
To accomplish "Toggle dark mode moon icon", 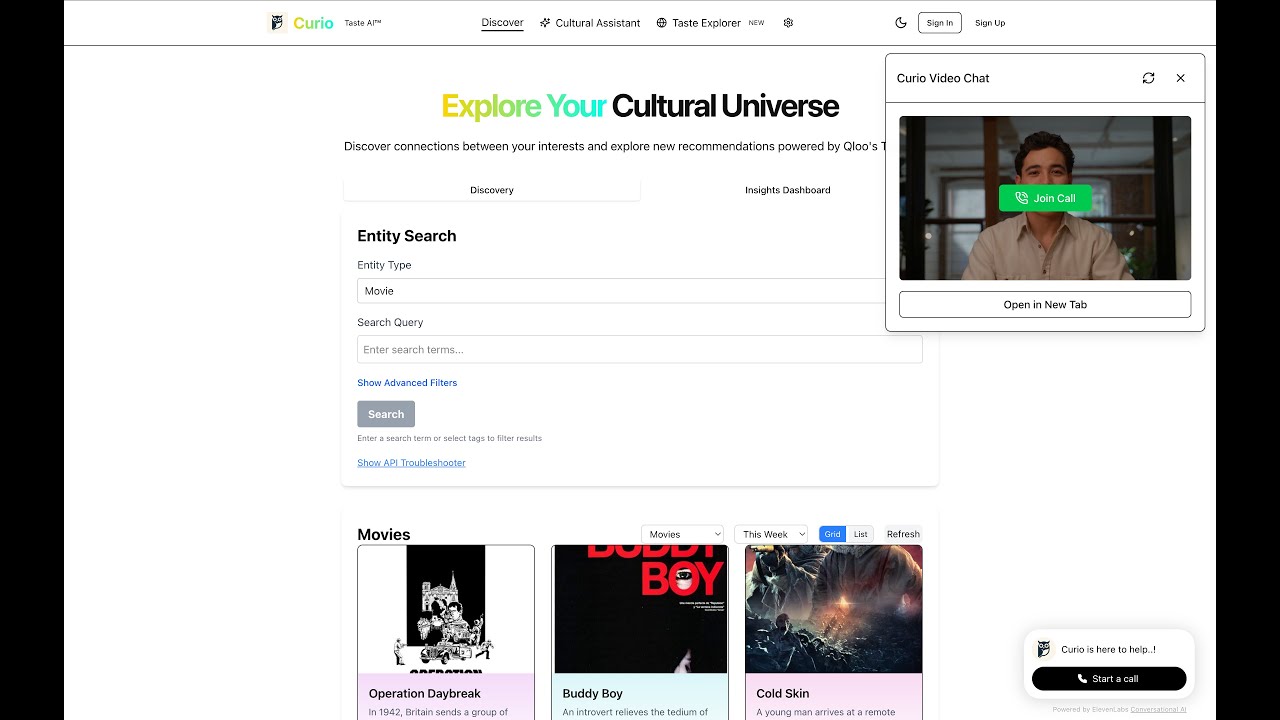I will [x=901, y=23].
